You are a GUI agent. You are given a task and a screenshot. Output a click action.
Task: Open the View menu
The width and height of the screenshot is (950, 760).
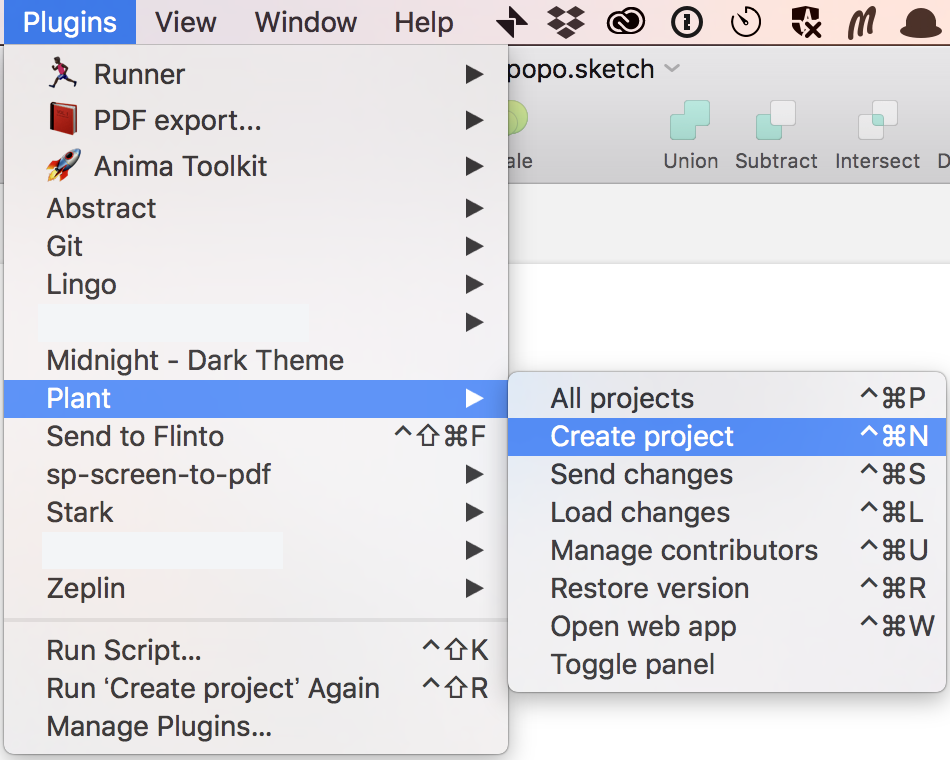(x=185, y=22)
